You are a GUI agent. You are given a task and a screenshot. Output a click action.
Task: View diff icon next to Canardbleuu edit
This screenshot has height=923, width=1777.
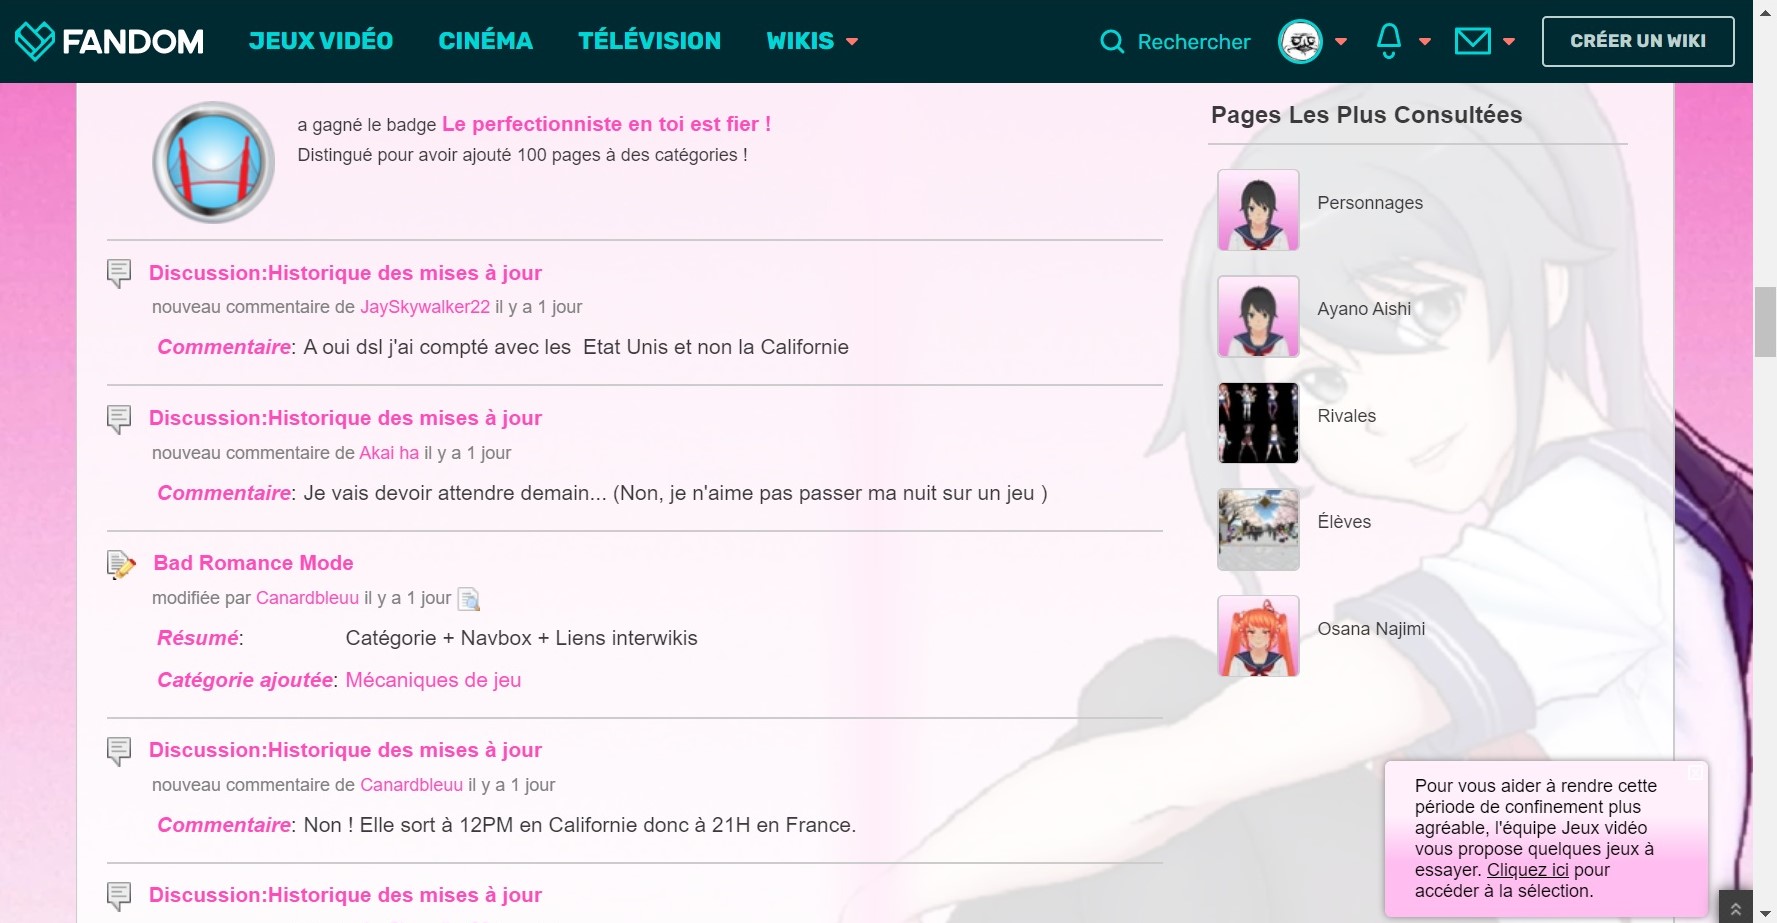468,599
